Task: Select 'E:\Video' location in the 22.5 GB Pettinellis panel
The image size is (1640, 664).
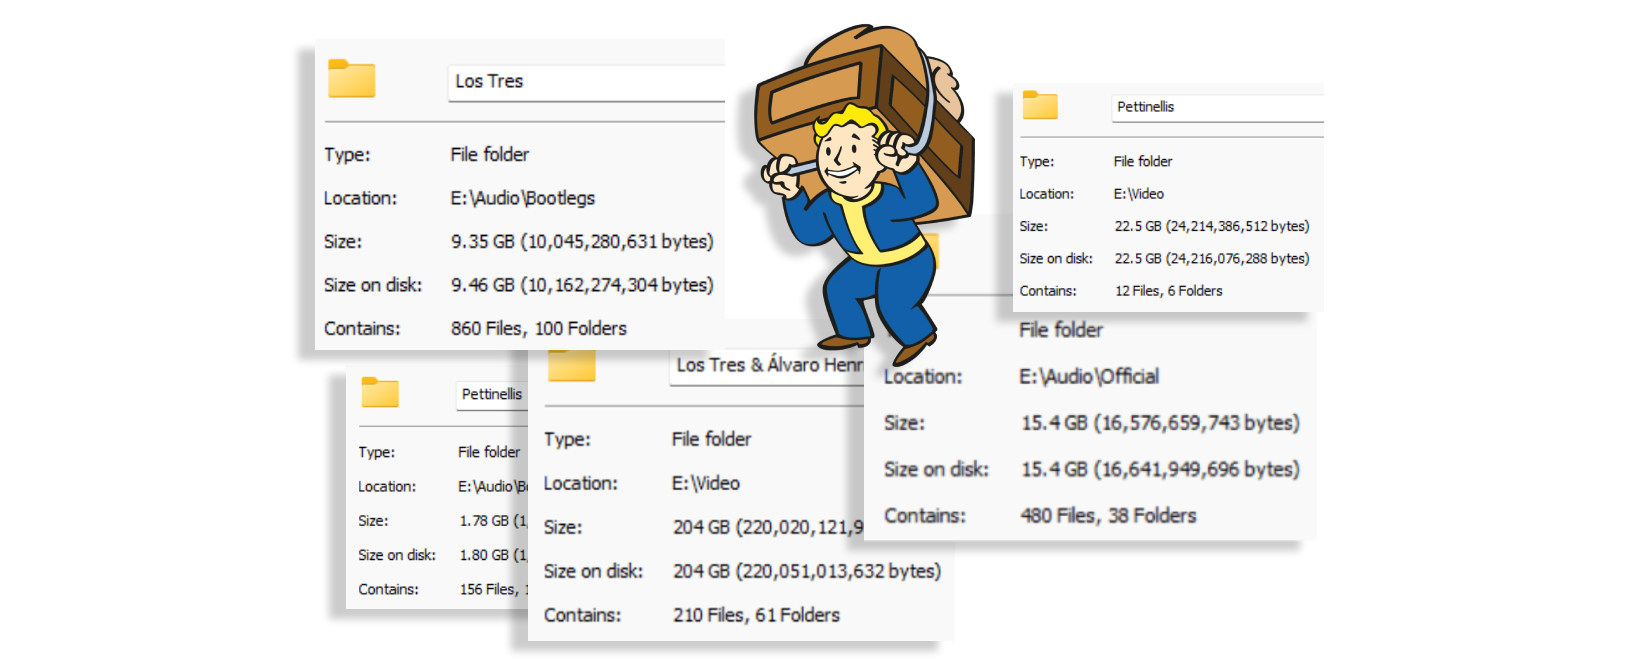Action: click(x=1139, y=194)
